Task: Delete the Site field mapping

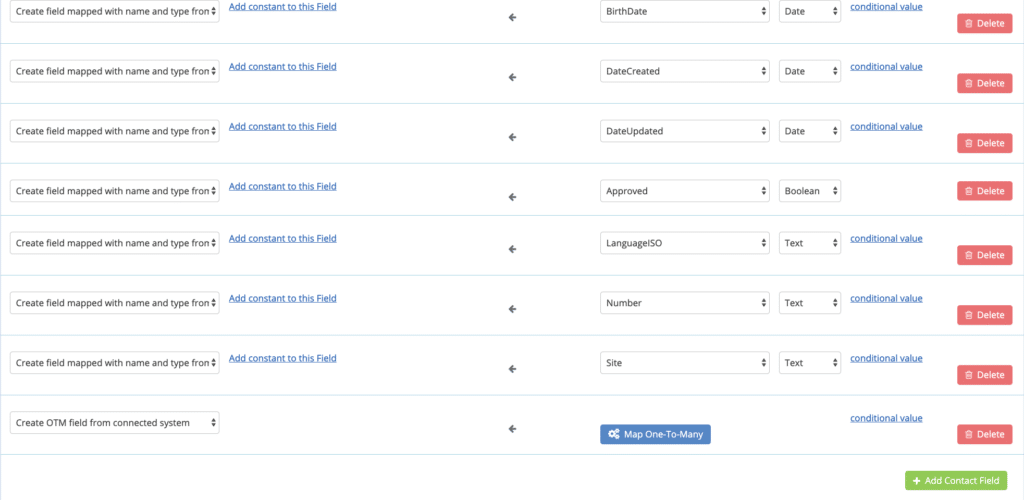Action: click(x=985, y=375)
